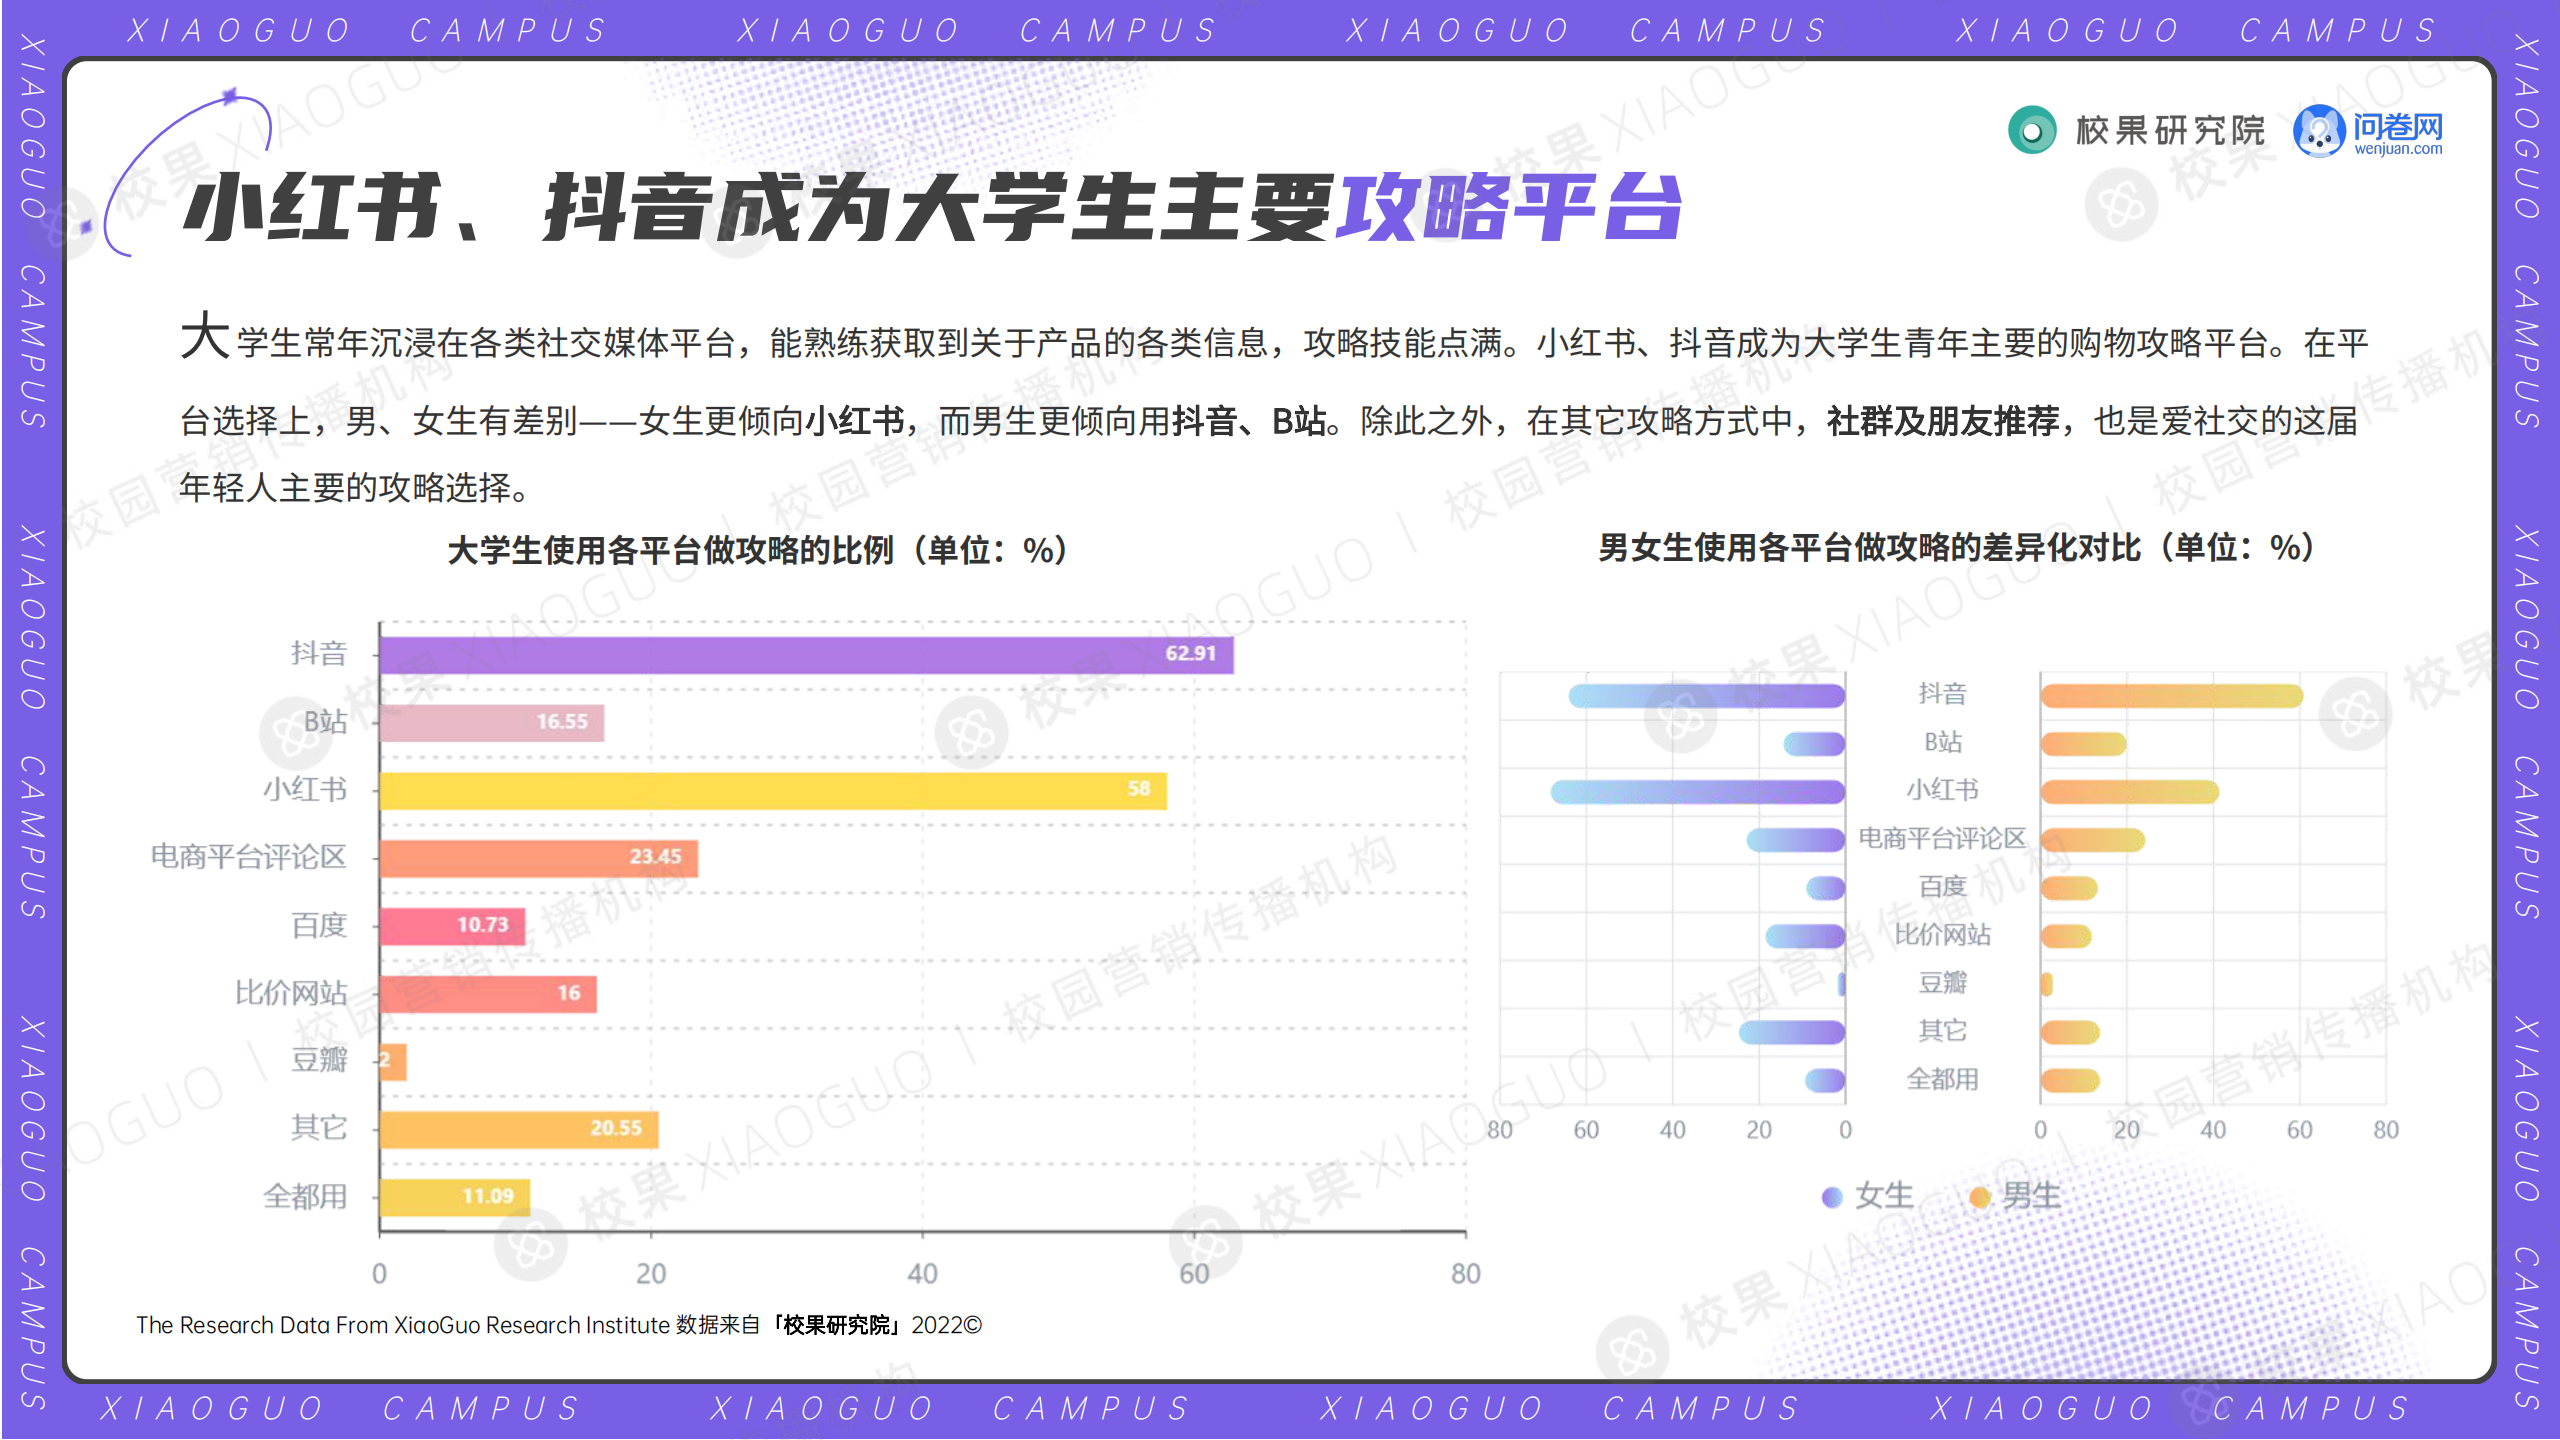Click the wenjuan.com link text
The width and height of the screenshot is (2560, 1440).
click(2397, 150)
